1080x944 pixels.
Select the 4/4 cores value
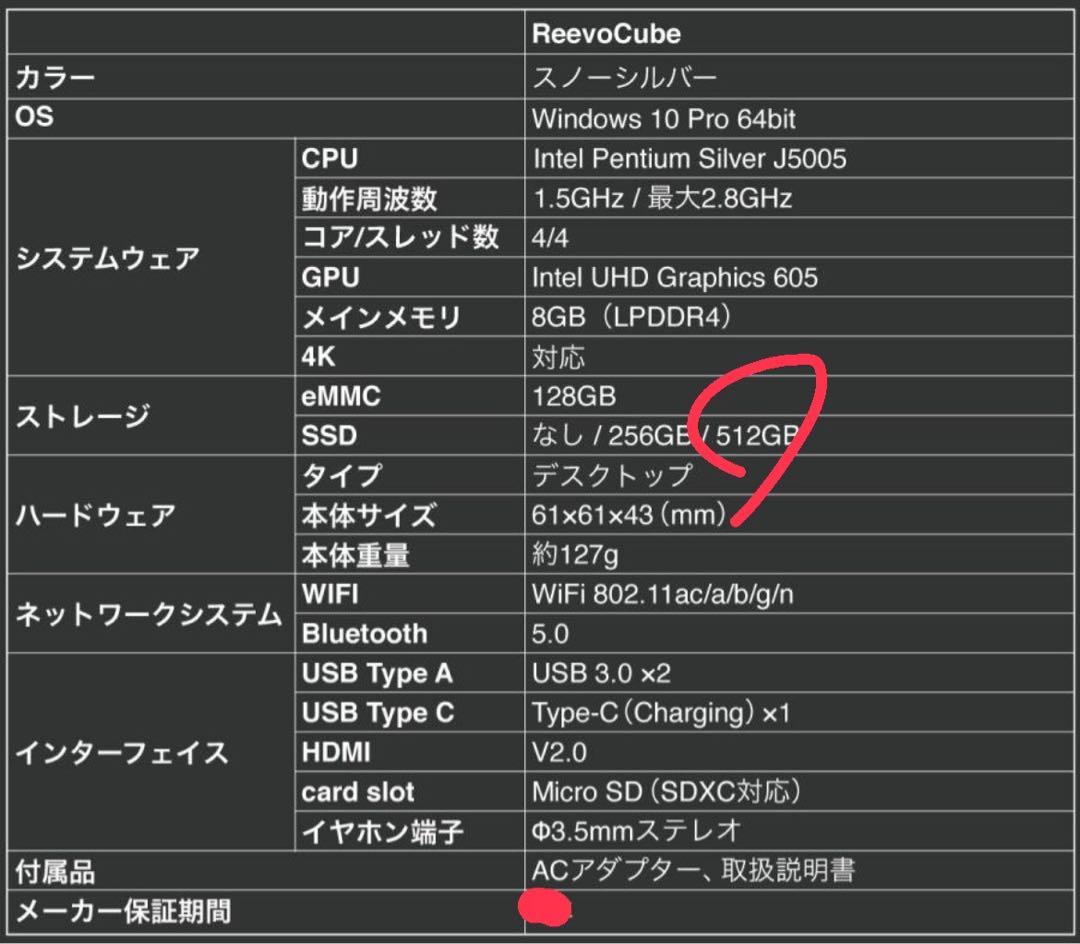(x=550, y=238)
